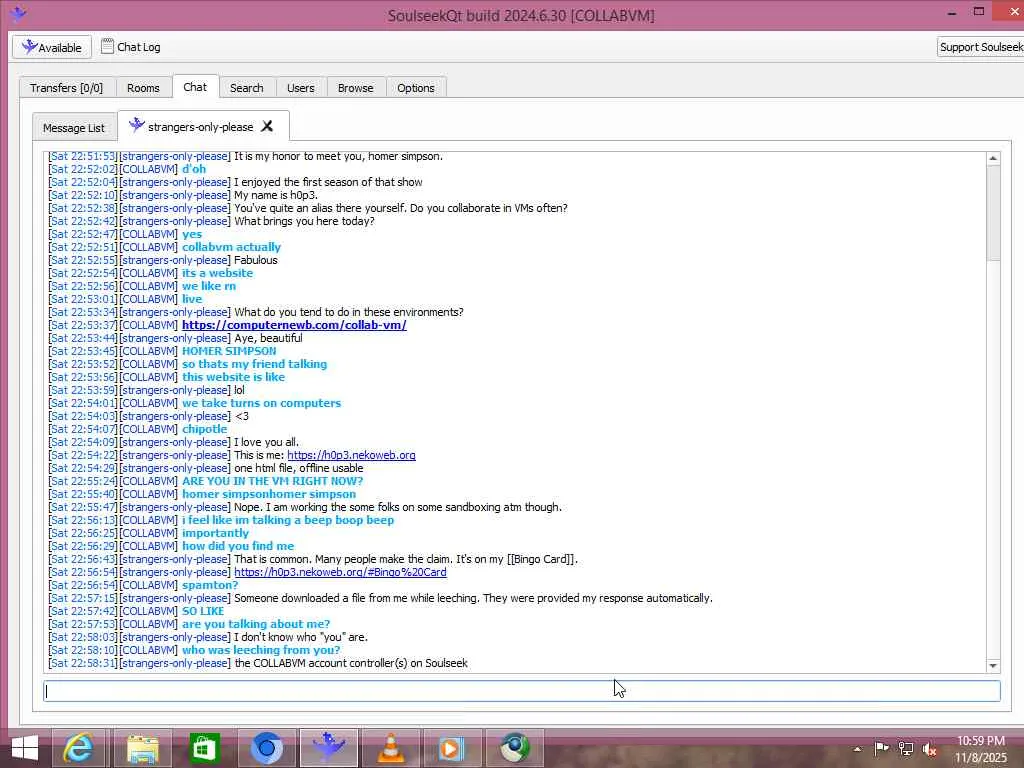Open the computernewb.com/collab-vm link

click(x=294, y=325)
